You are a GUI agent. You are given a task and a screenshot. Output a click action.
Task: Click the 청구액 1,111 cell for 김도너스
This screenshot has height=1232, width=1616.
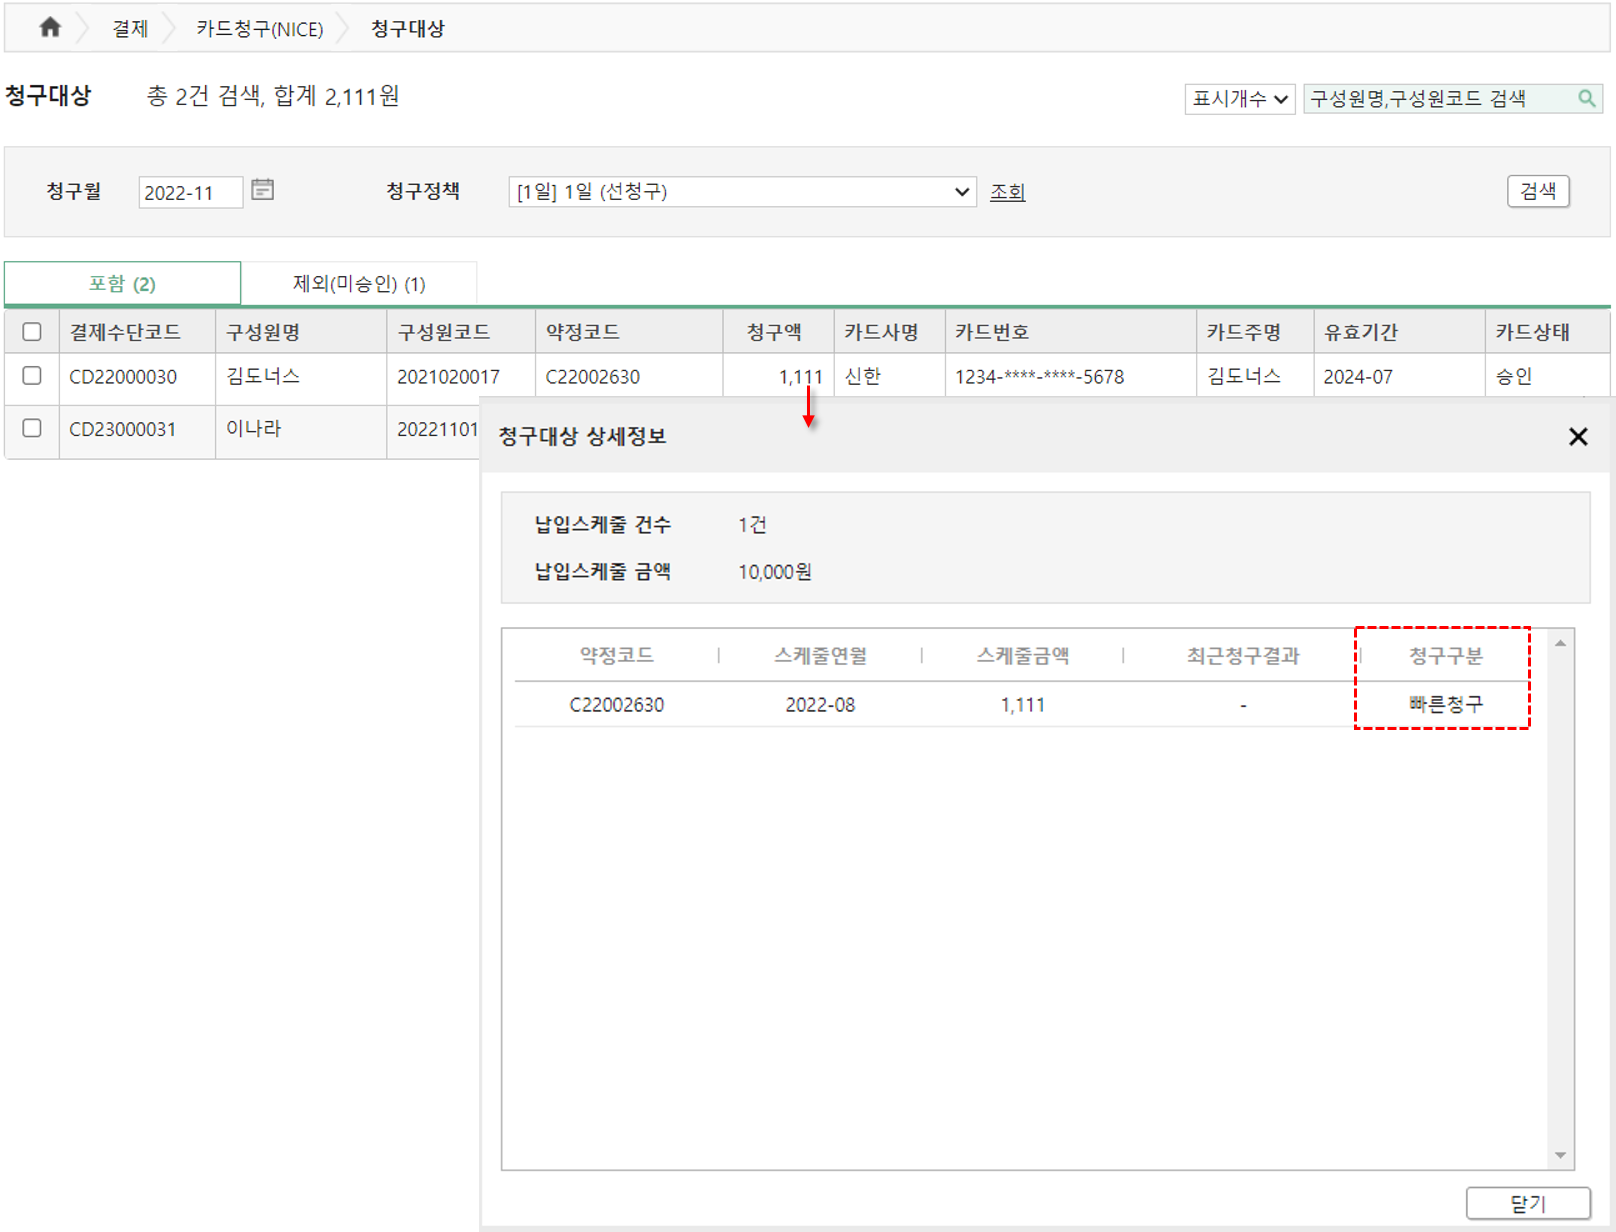pos(778,377)
